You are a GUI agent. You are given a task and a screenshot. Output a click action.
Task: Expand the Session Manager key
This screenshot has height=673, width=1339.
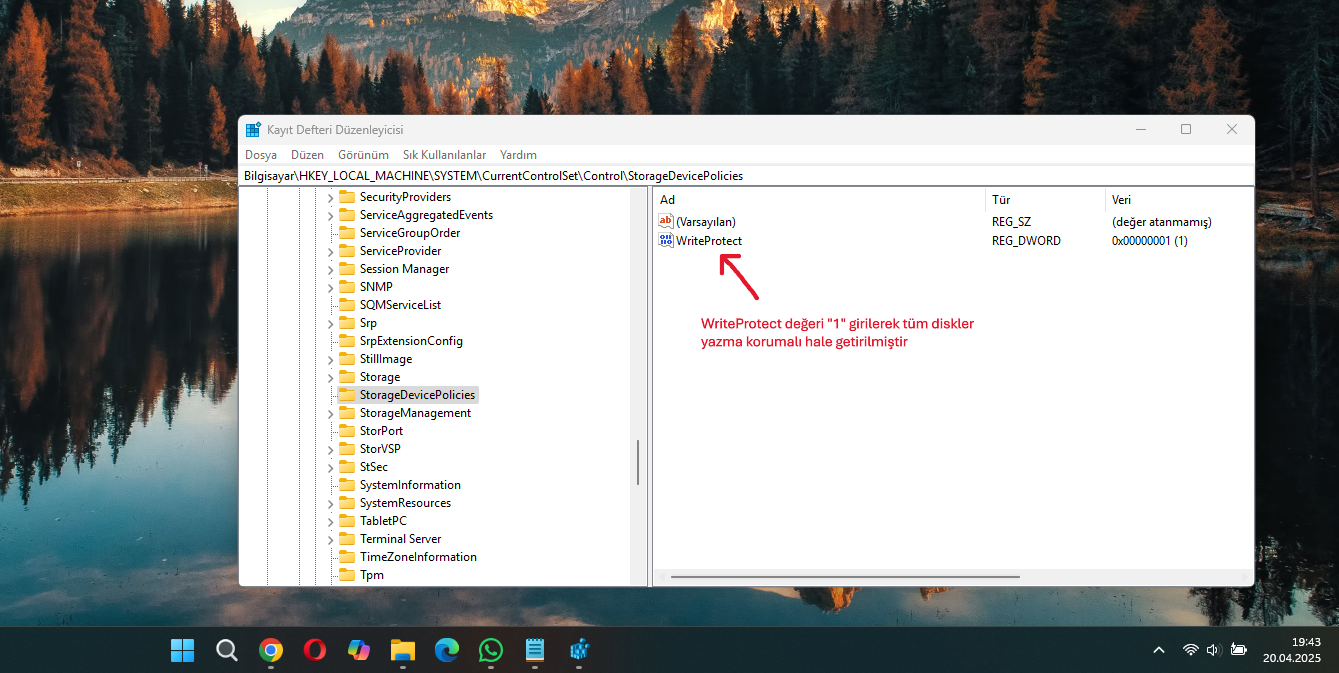click(330, 269)
